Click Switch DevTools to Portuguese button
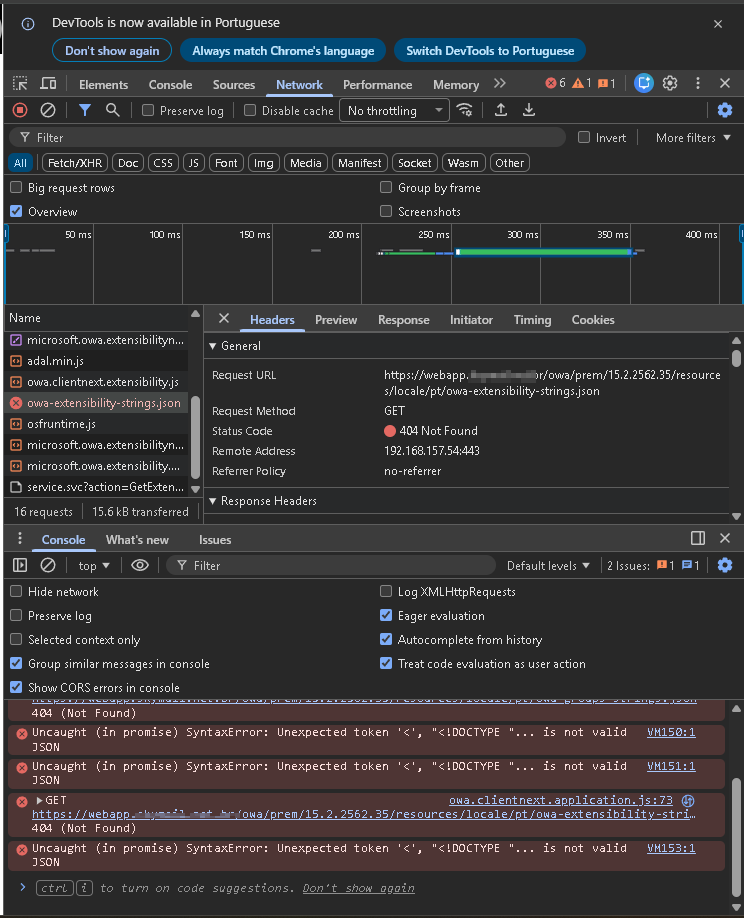Screen dimensions: 744x918 click(x=490, y=51)
